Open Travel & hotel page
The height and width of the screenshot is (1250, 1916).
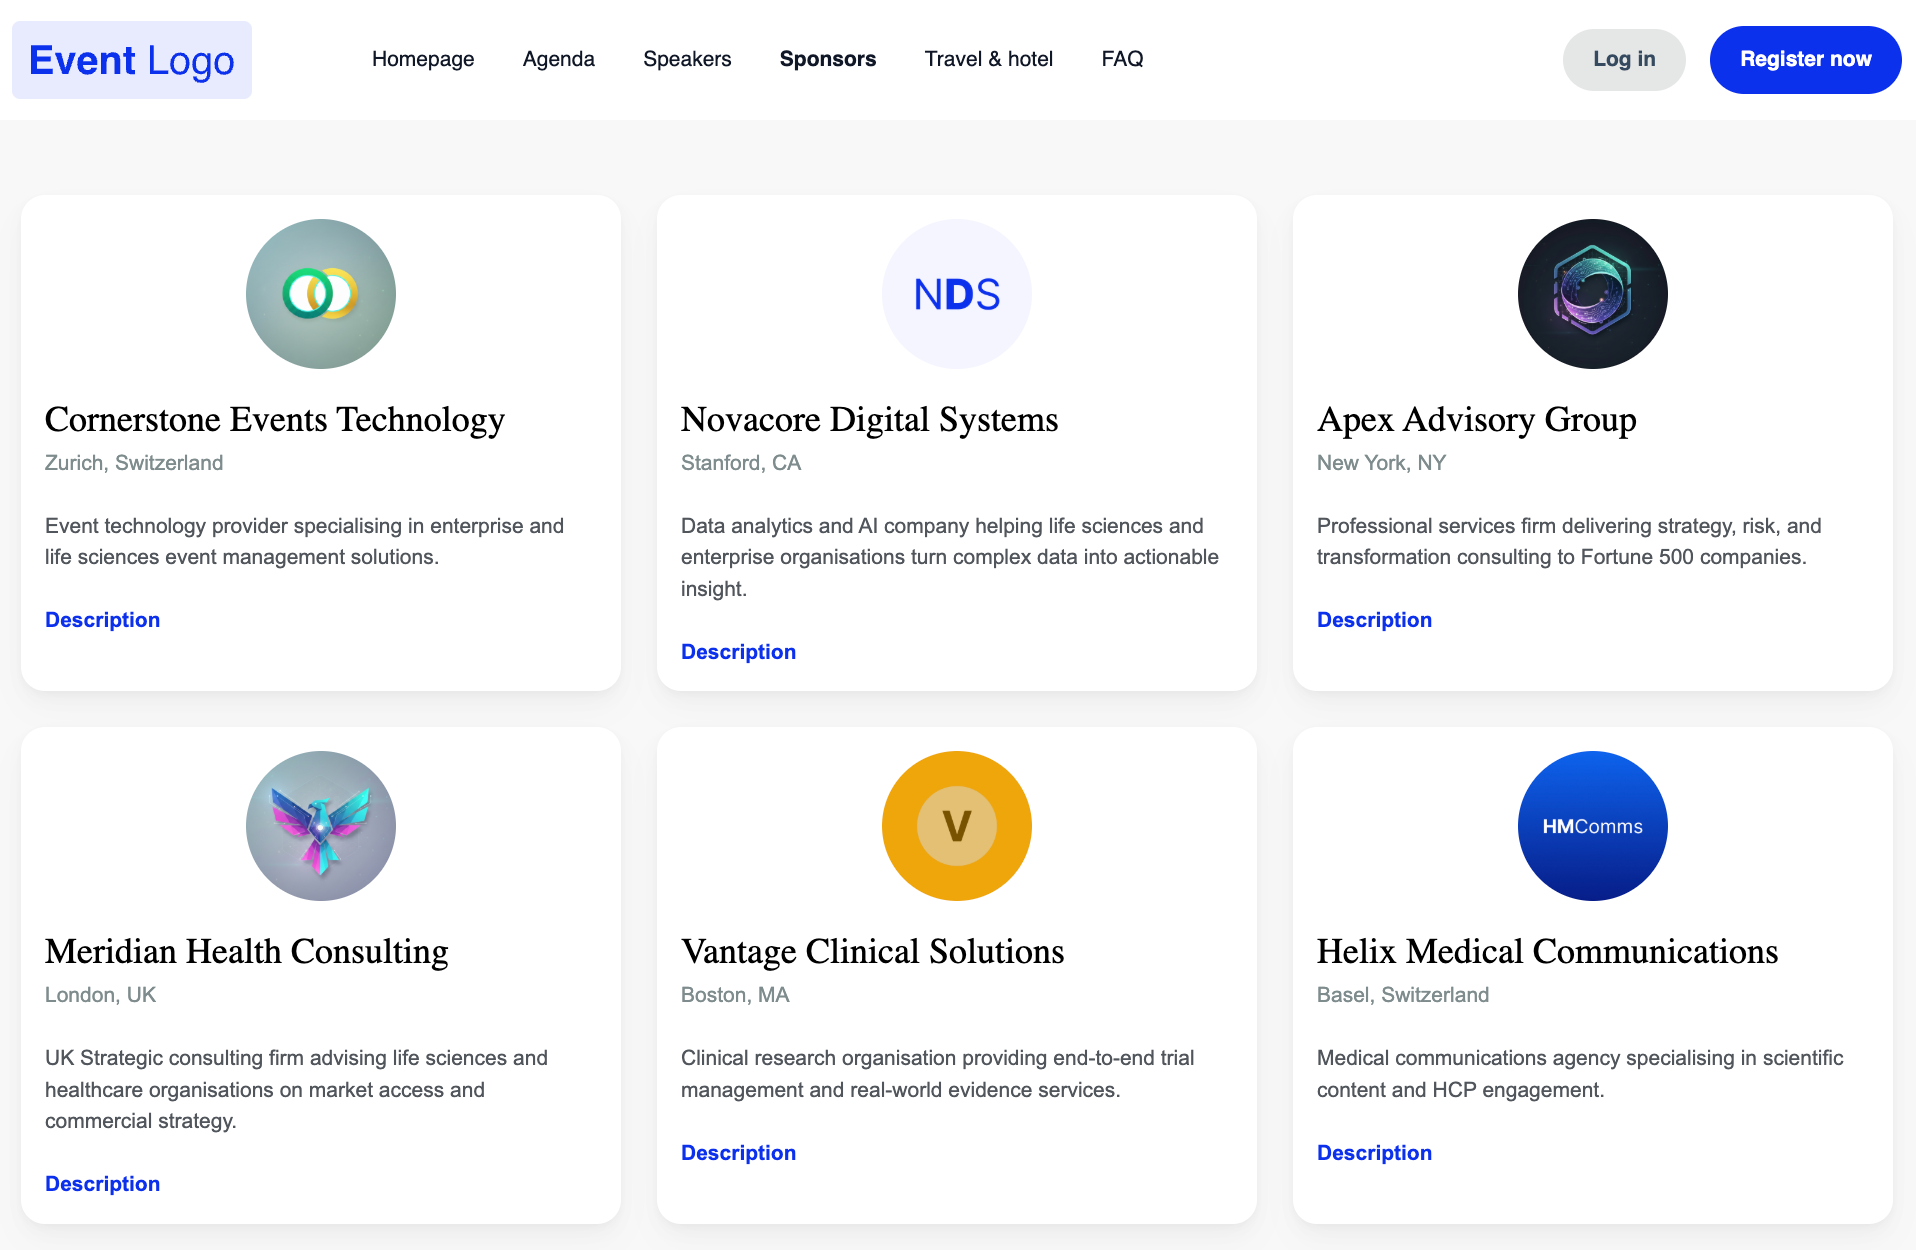(x=989, y=59)
